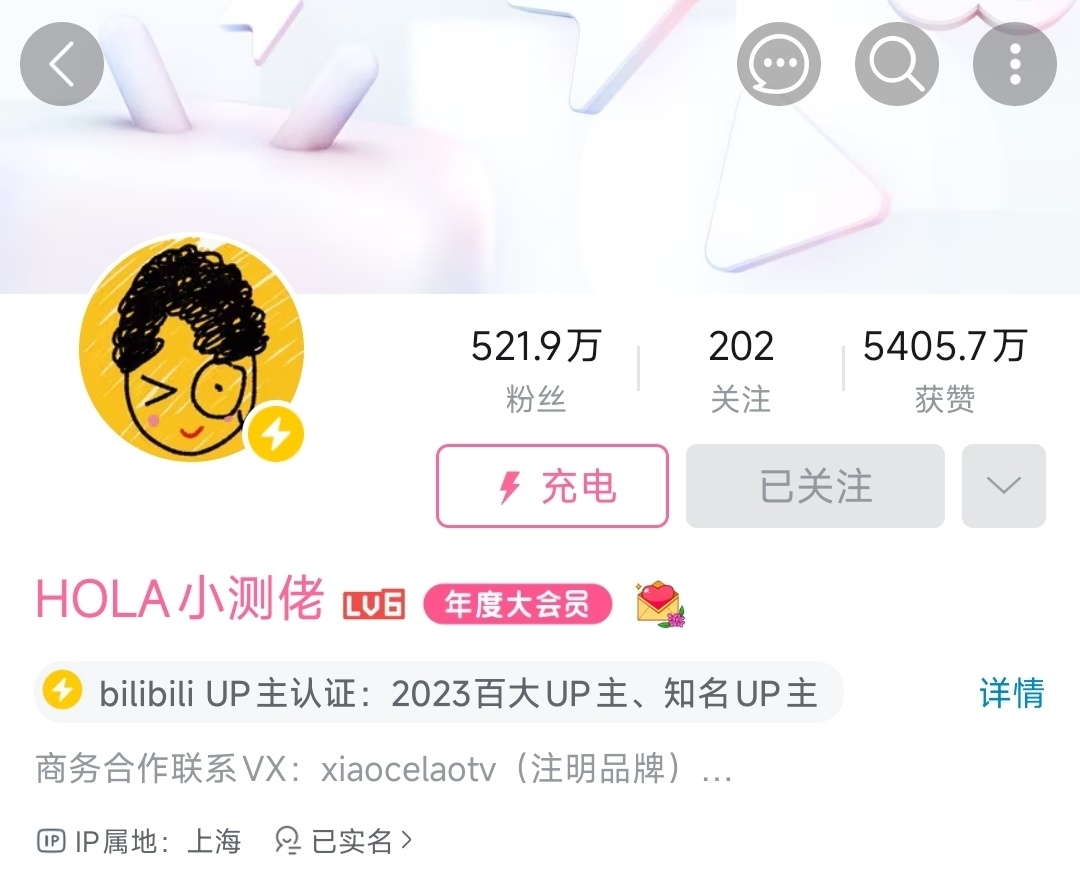The image size is (1080, 896).
Task: Open the three-dot more options menu
Action: pos(1015,64)
